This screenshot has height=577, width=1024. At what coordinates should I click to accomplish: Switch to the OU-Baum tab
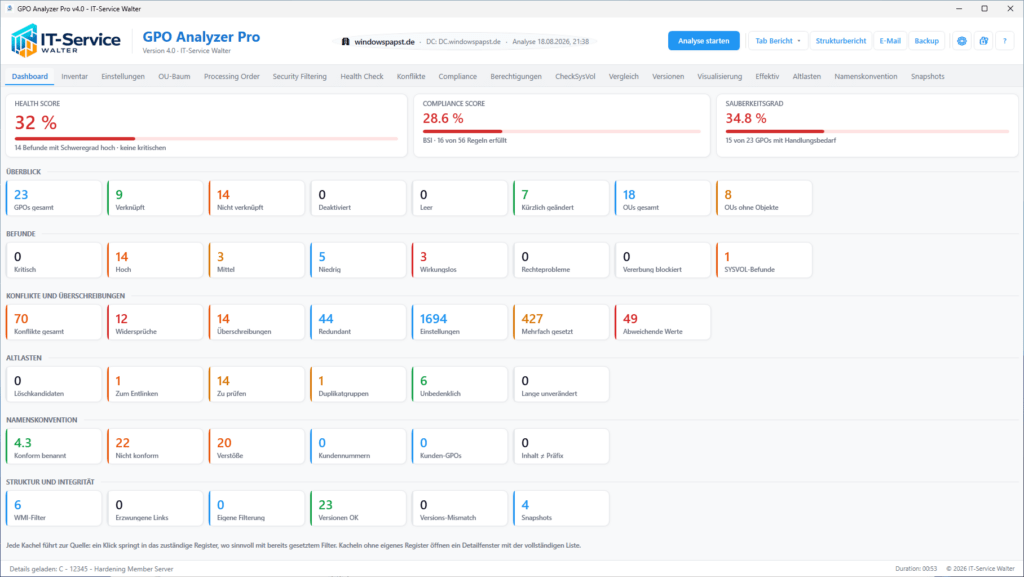pyautogui.click(x=174, y=76)
